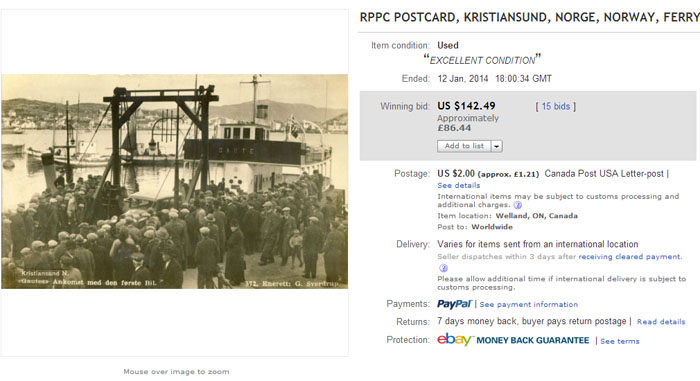Open the help icon under seller dispatch note
The height and width of the screenshot is (381, 700).
coord(443,268)
